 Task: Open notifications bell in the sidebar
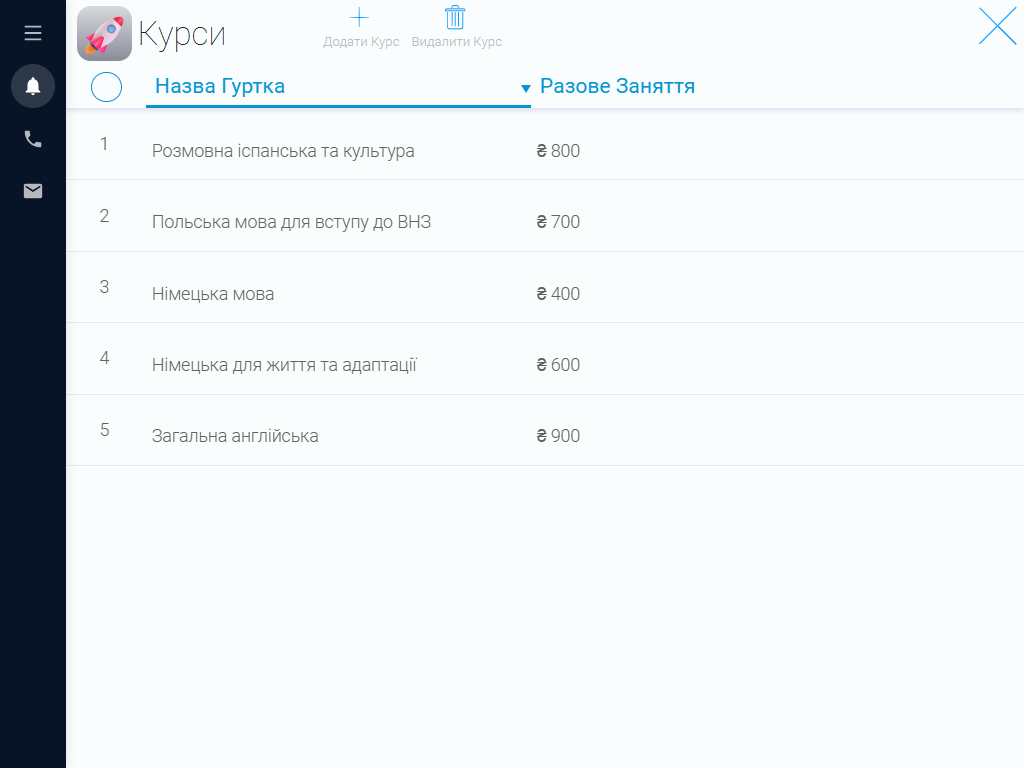coord(33,86)
